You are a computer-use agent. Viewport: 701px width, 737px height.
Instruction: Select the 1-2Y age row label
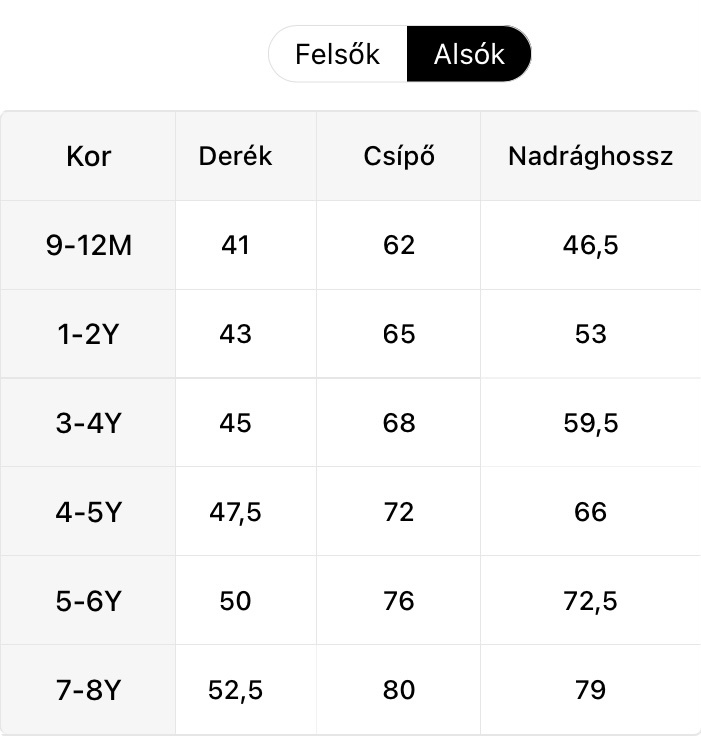88,334
